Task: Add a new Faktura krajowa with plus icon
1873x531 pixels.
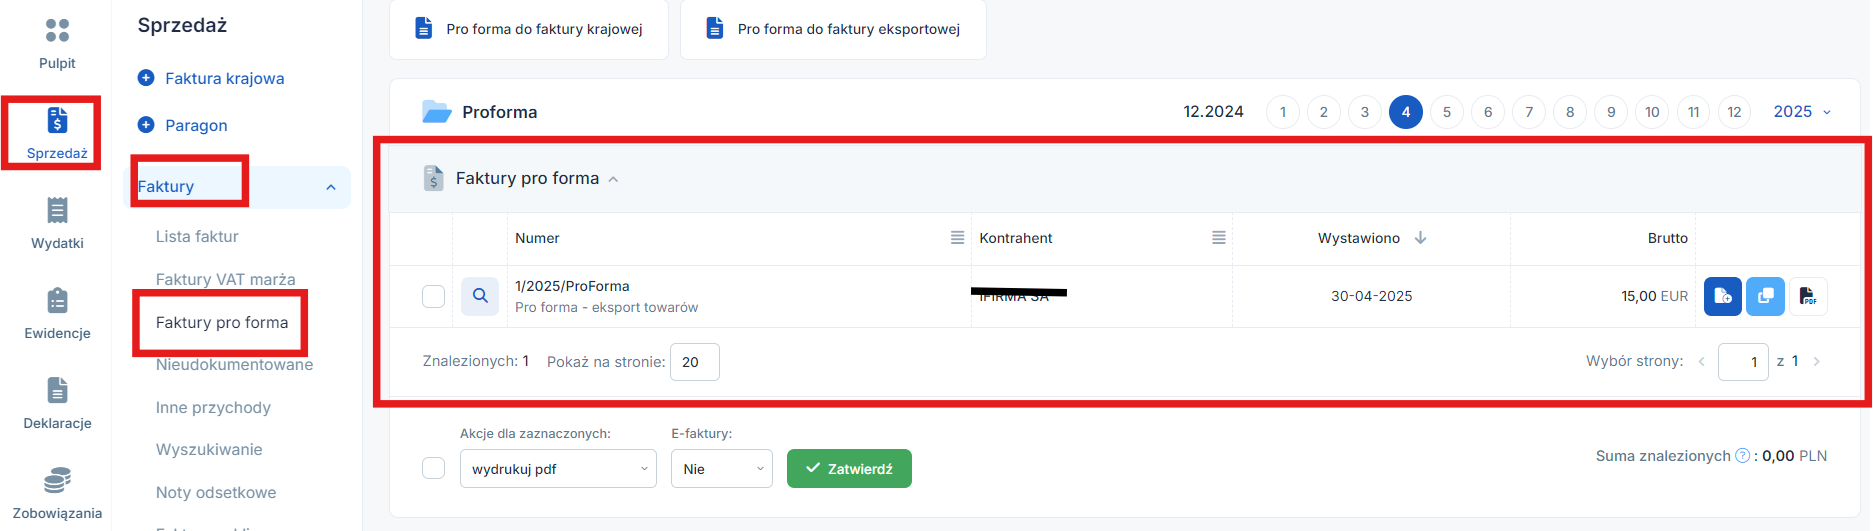Action: pos(146,78)
